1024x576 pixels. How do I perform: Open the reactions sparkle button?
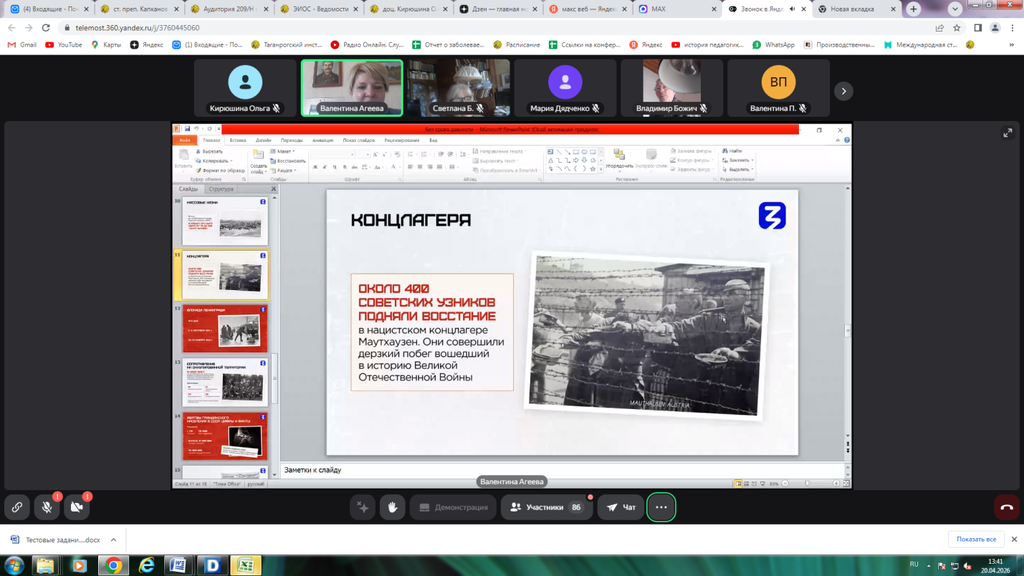[x=363, y=507]
